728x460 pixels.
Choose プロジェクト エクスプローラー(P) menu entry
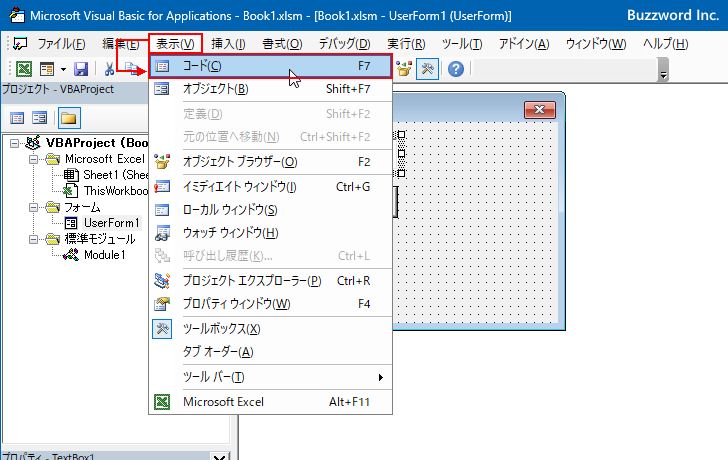271,281
